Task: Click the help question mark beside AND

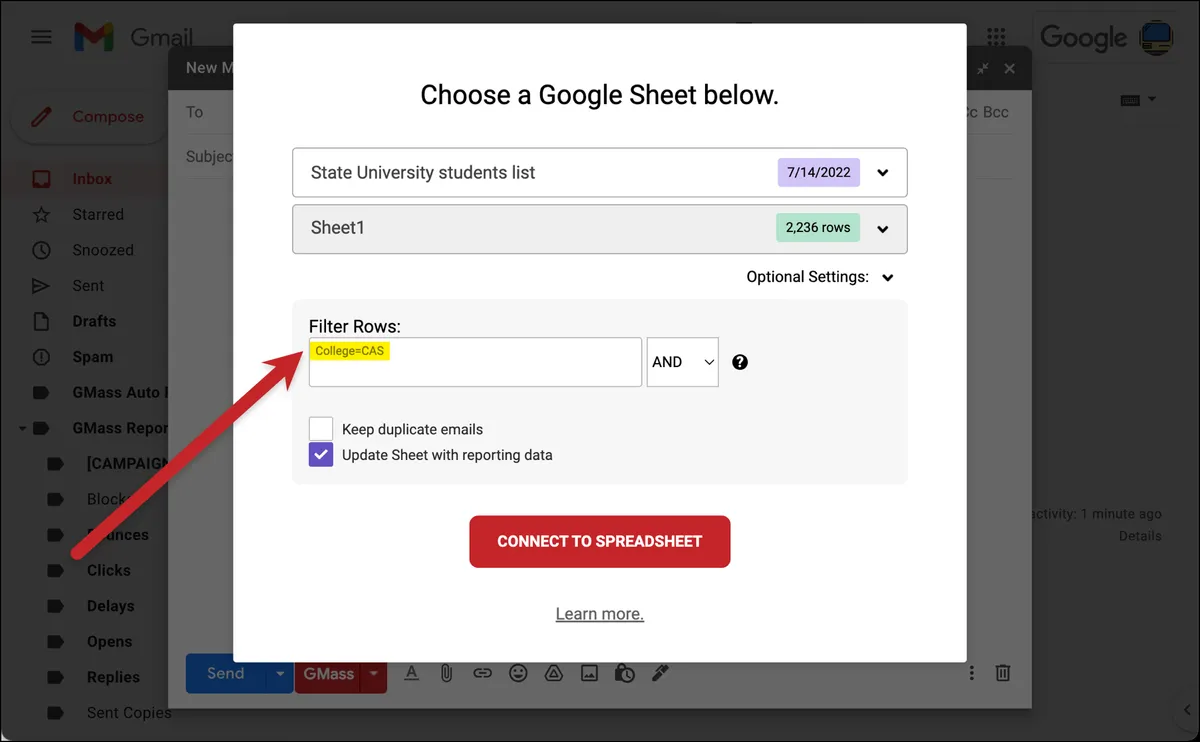Action: pyautogui.click(x=740, y=362)
